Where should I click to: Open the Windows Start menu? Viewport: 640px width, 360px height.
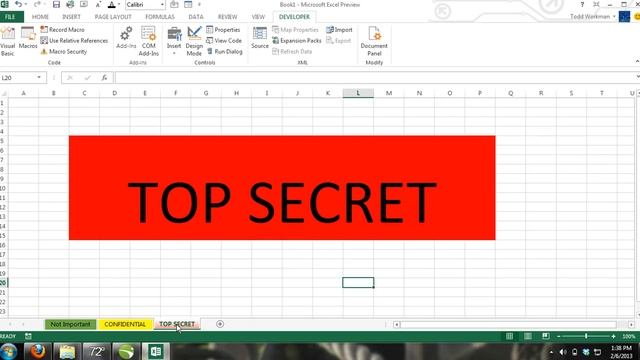pyautogui.click(x=9, y=351)
